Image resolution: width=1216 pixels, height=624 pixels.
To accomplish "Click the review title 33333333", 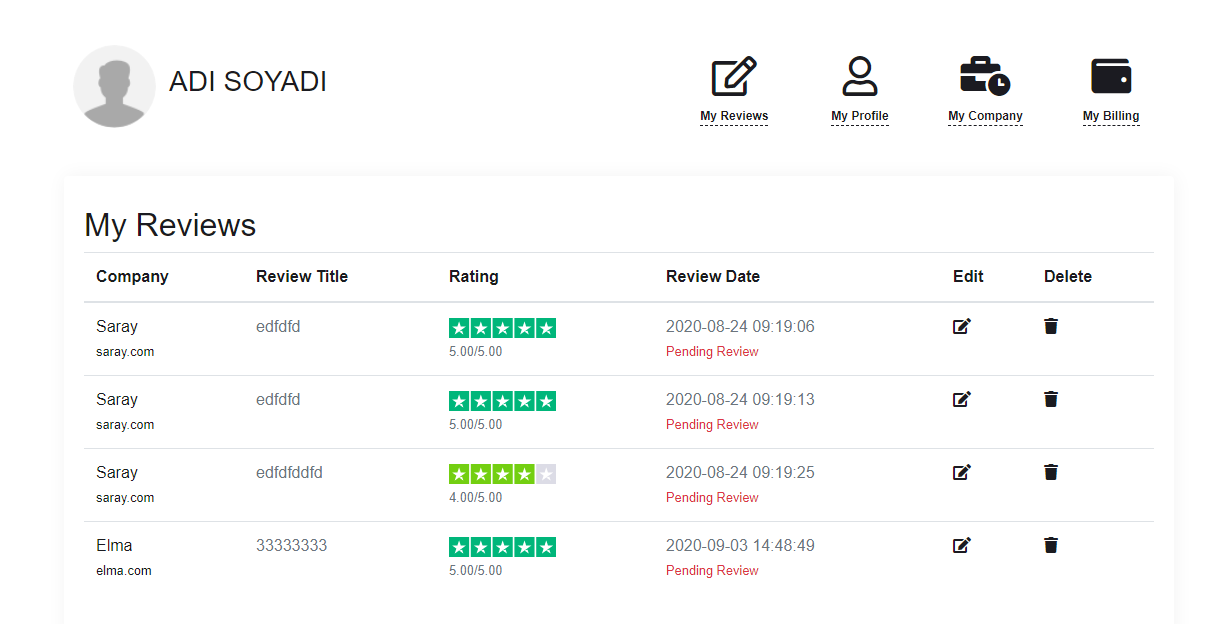I will (292, 546).
